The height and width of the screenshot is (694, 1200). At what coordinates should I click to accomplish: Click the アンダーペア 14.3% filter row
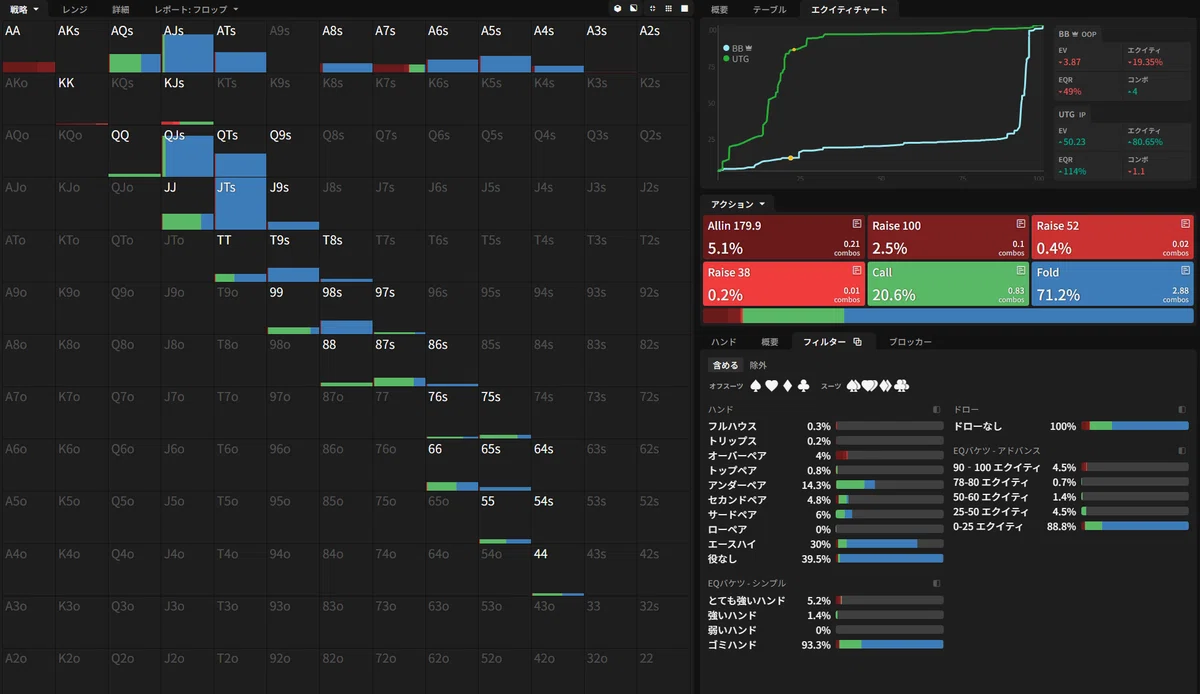(x=825, y=485)
